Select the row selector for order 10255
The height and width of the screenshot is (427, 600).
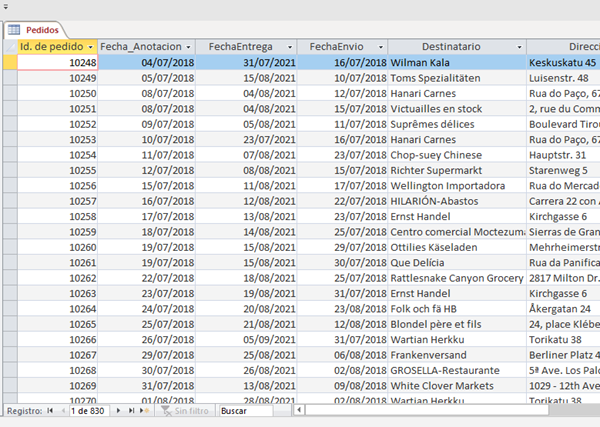pos(10,171)
